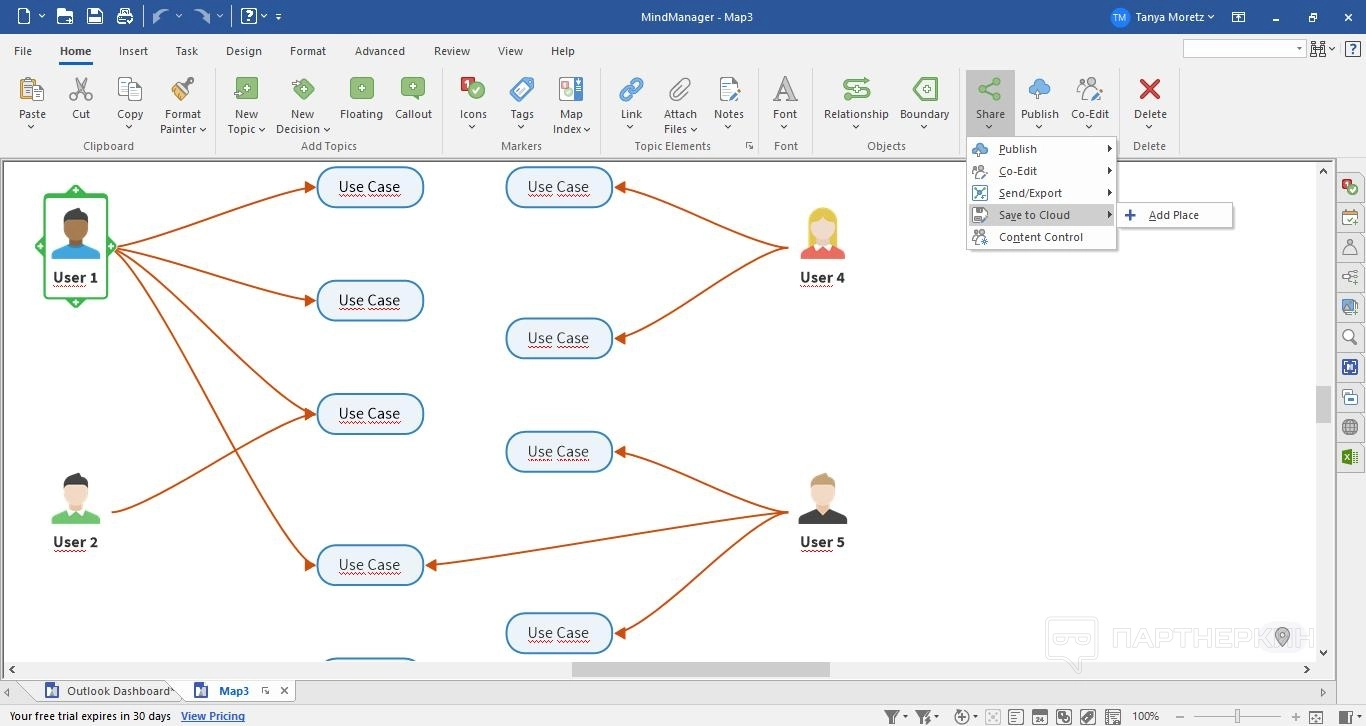
Task: Open the Map Index dropdown
Action: coord(586,130)
